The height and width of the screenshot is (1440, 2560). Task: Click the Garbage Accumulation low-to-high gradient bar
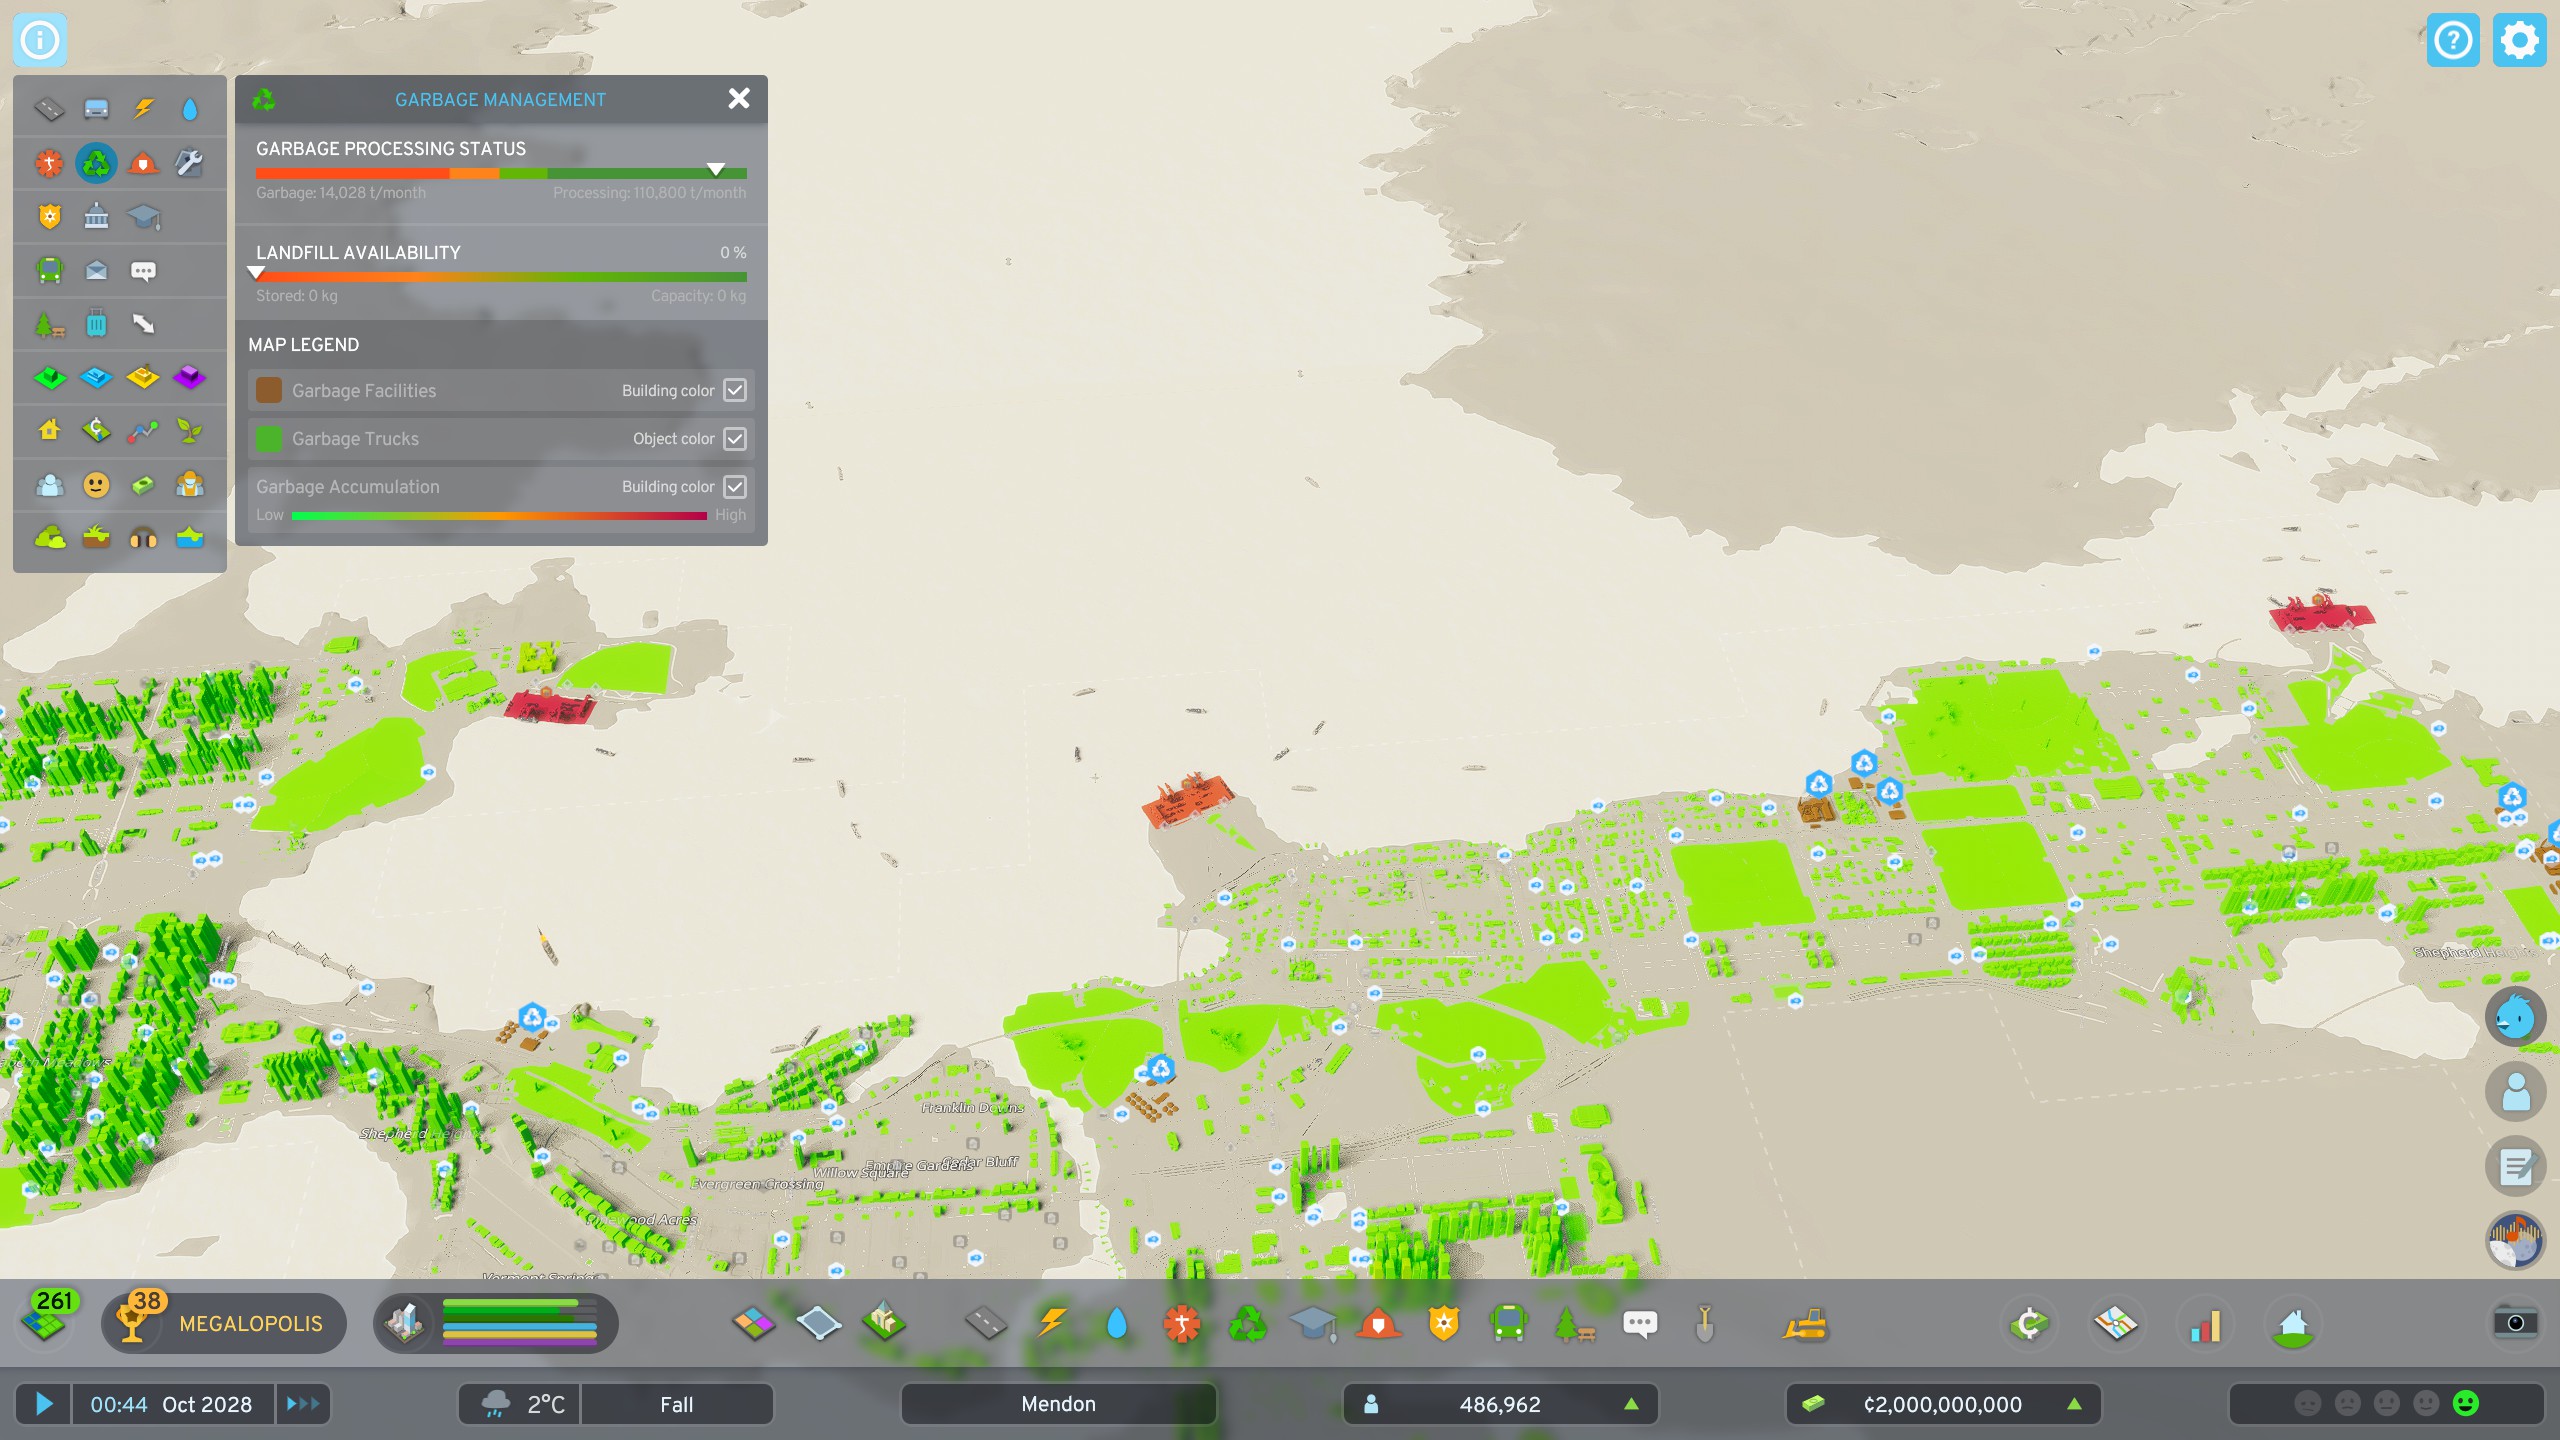(x=500, y=516)
